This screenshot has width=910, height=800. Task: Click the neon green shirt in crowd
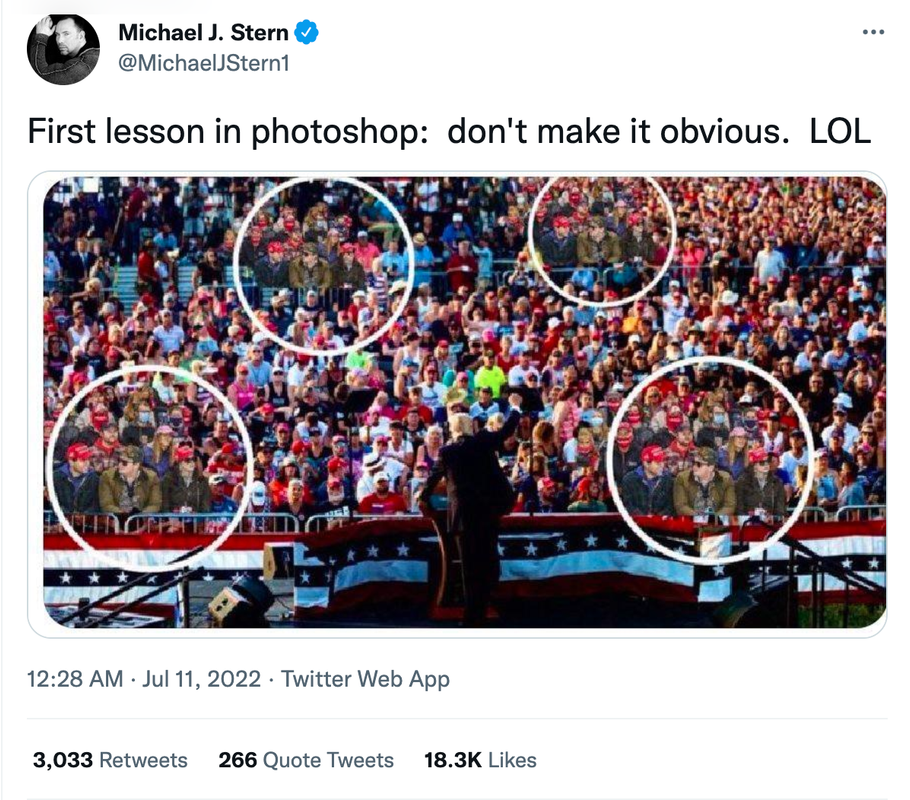(490, 379)
